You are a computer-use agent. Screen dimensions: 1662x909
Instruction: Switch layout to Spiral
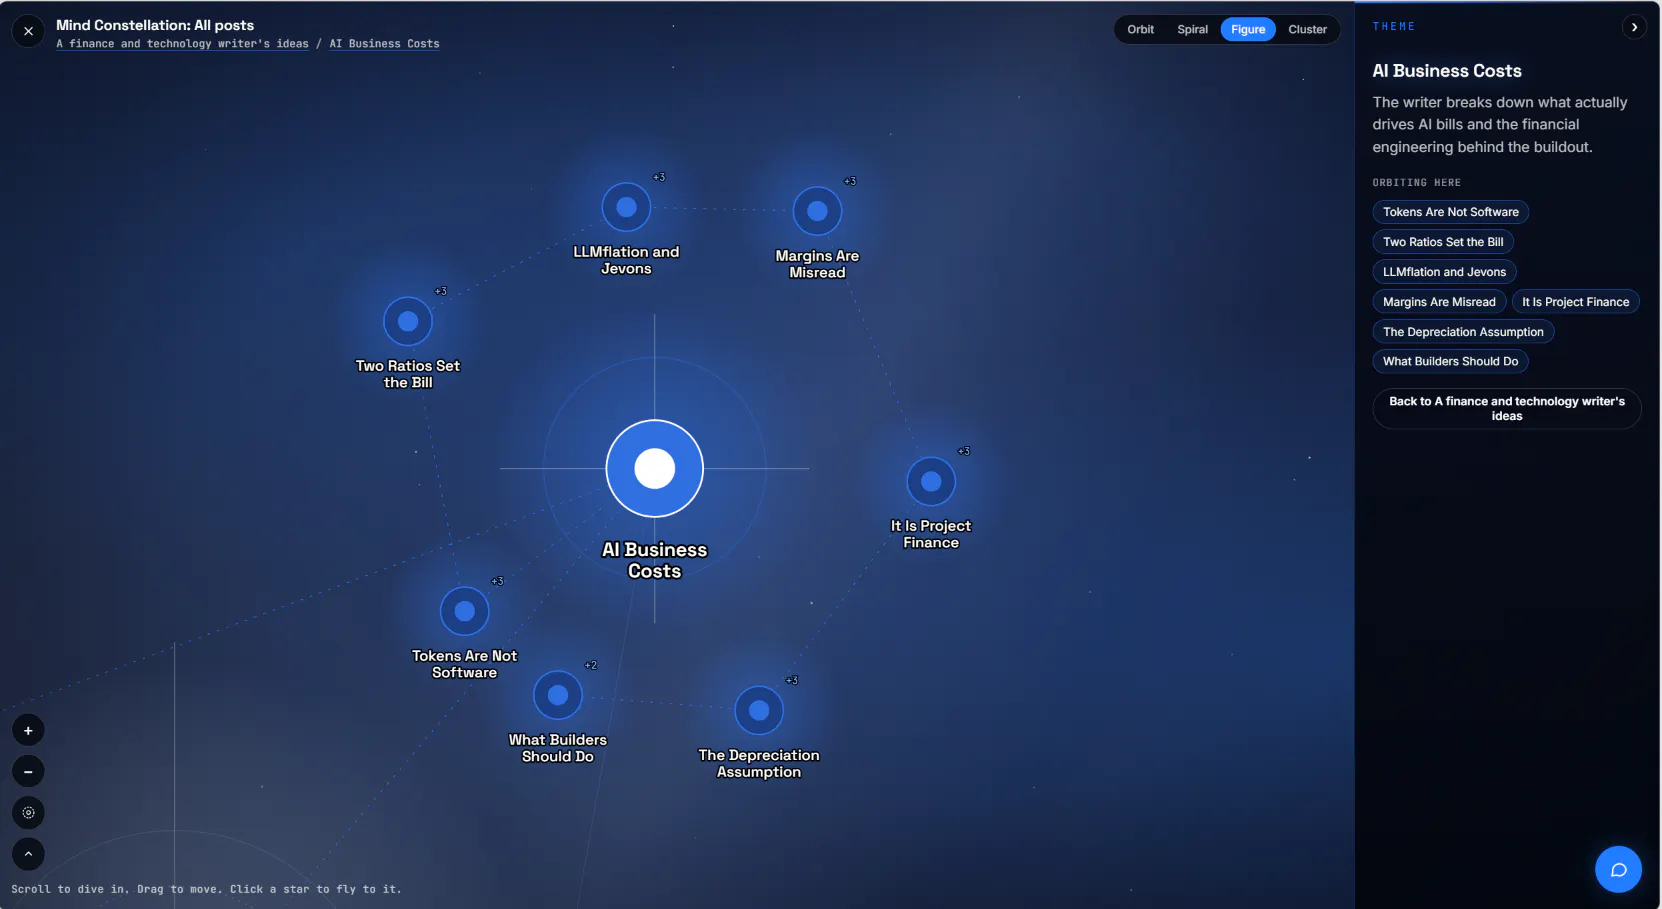click(1193, 30)
